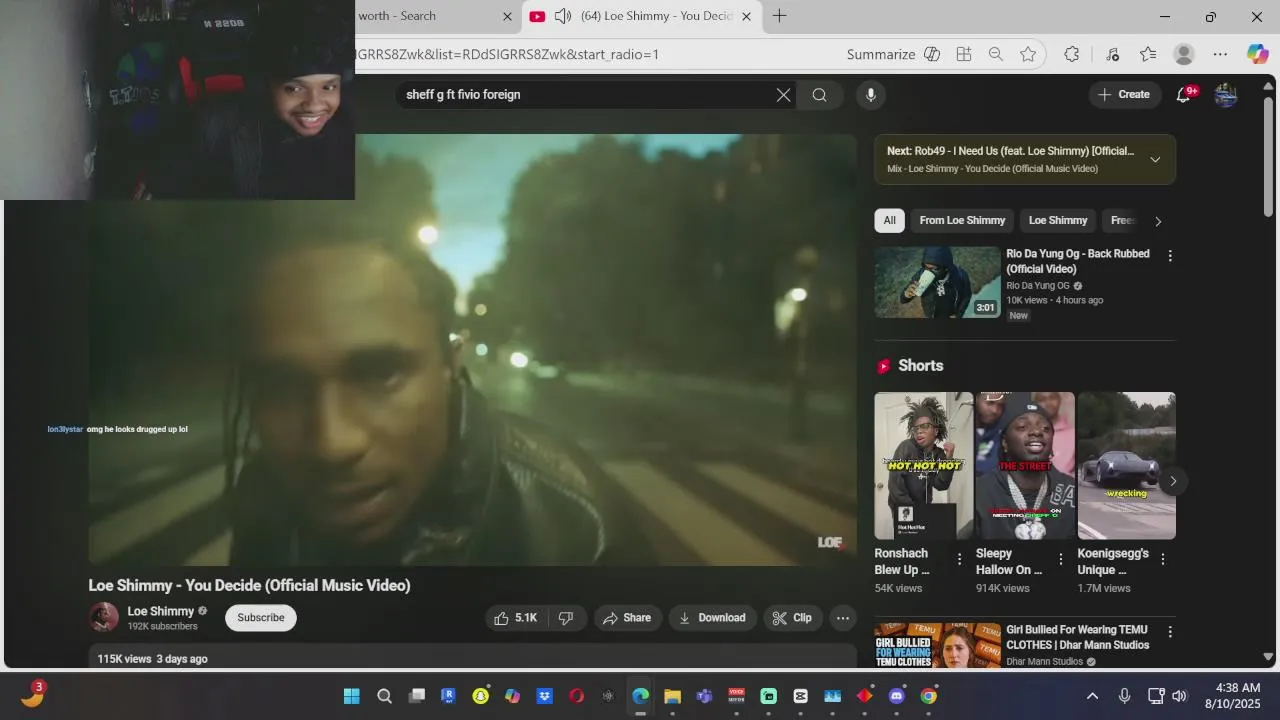Select the From Loe Shimmy filter chip

coord(962,221)
